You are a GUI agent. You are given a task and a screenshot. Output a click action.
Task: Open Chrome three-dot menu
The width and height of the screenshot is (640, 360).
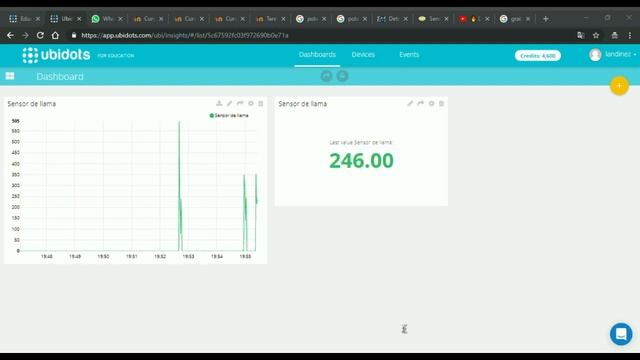[630, 36]
